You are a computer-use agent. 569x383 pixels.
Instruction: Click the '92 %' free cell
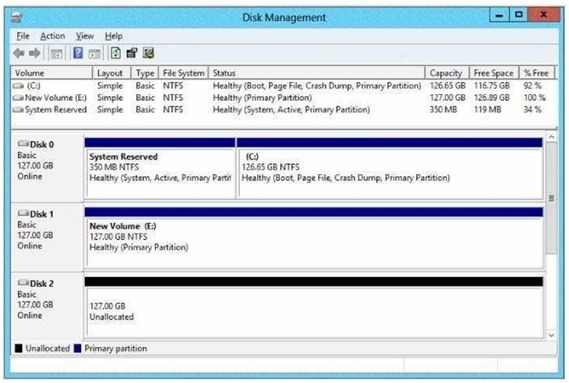[532, 86]
